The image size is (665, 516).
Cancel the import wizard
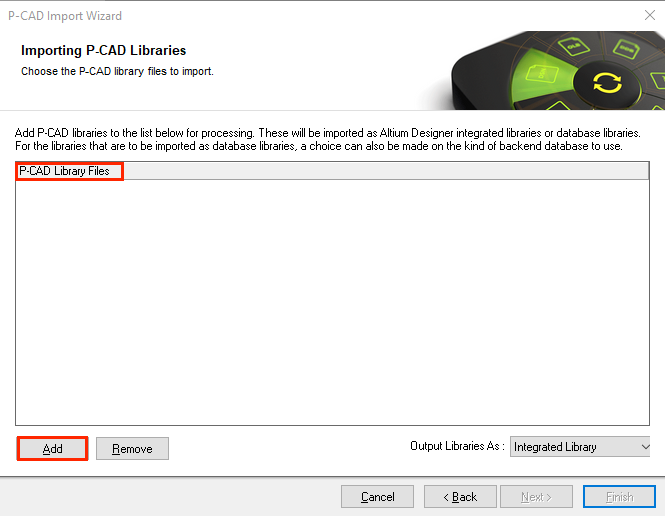click(377, 496)
